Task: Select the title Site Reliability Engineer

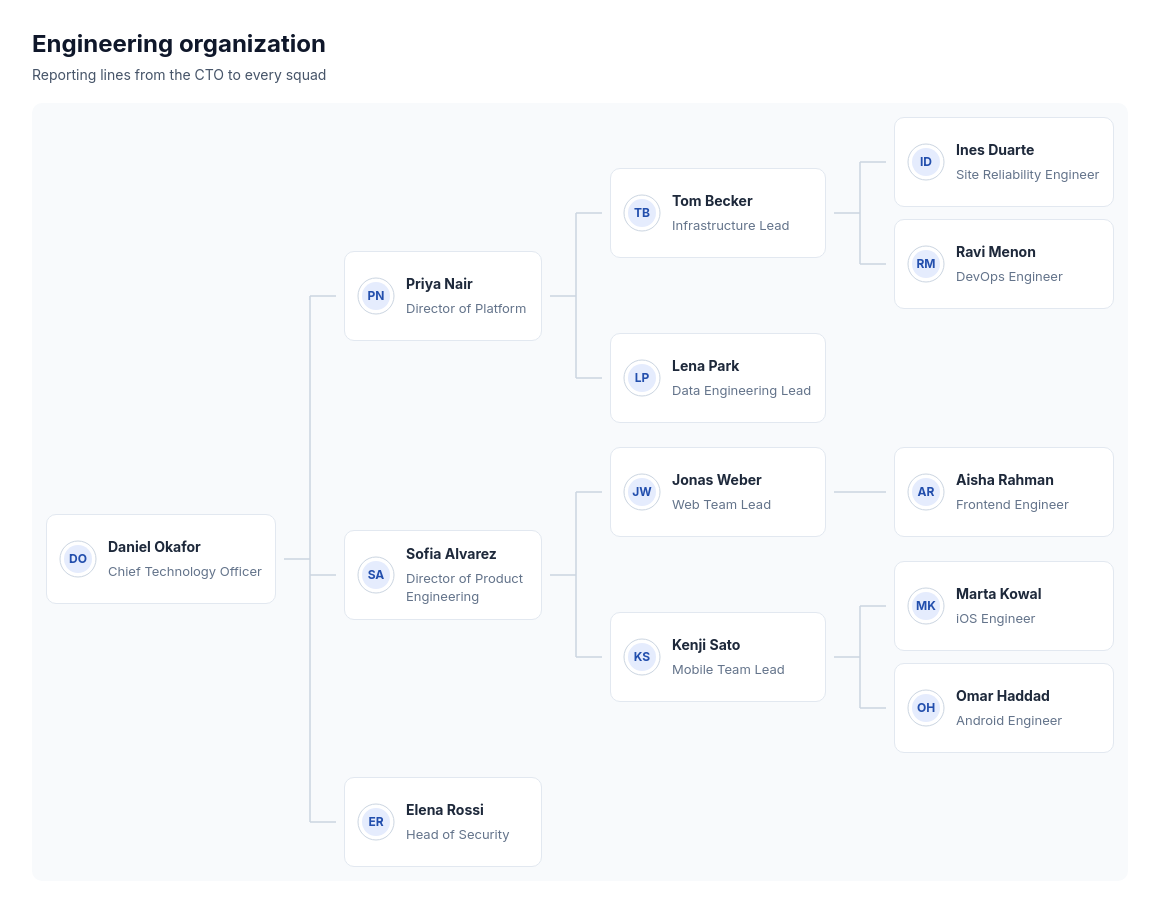Action: pos(1027,175)
